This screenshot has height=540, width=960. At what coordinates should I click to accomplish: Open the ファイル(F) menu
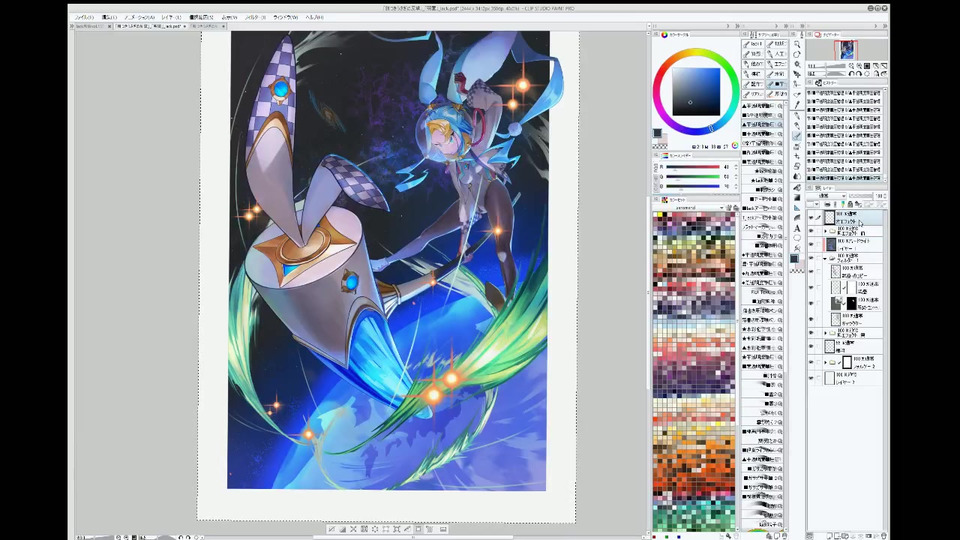(84, 17)
